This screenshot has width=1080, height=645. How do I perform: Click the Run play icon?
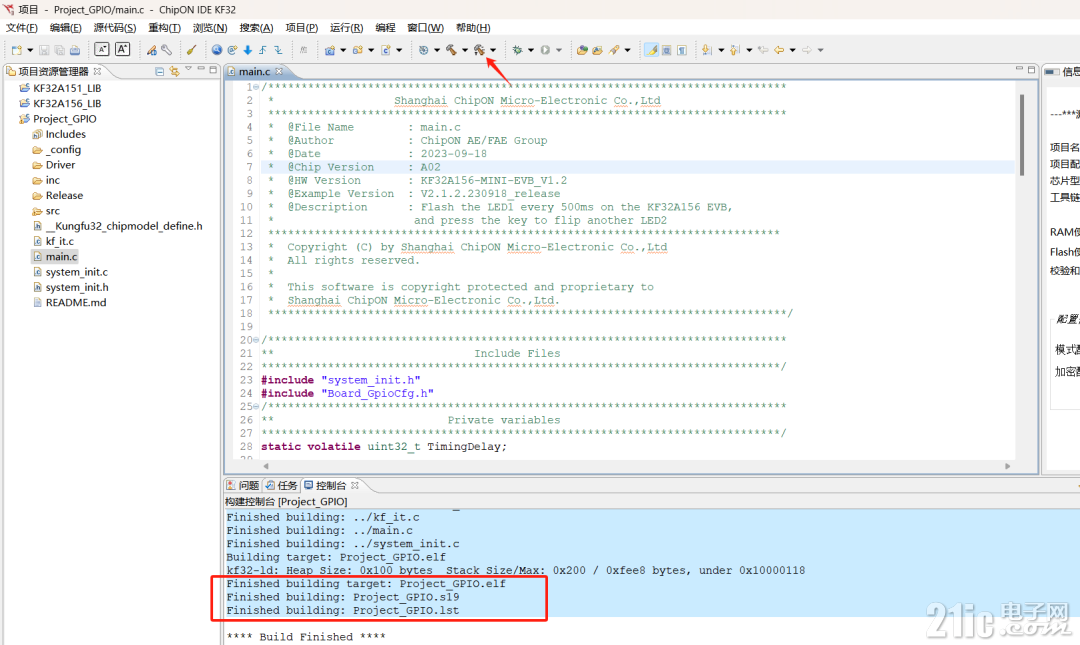click(x=545, y=50)
